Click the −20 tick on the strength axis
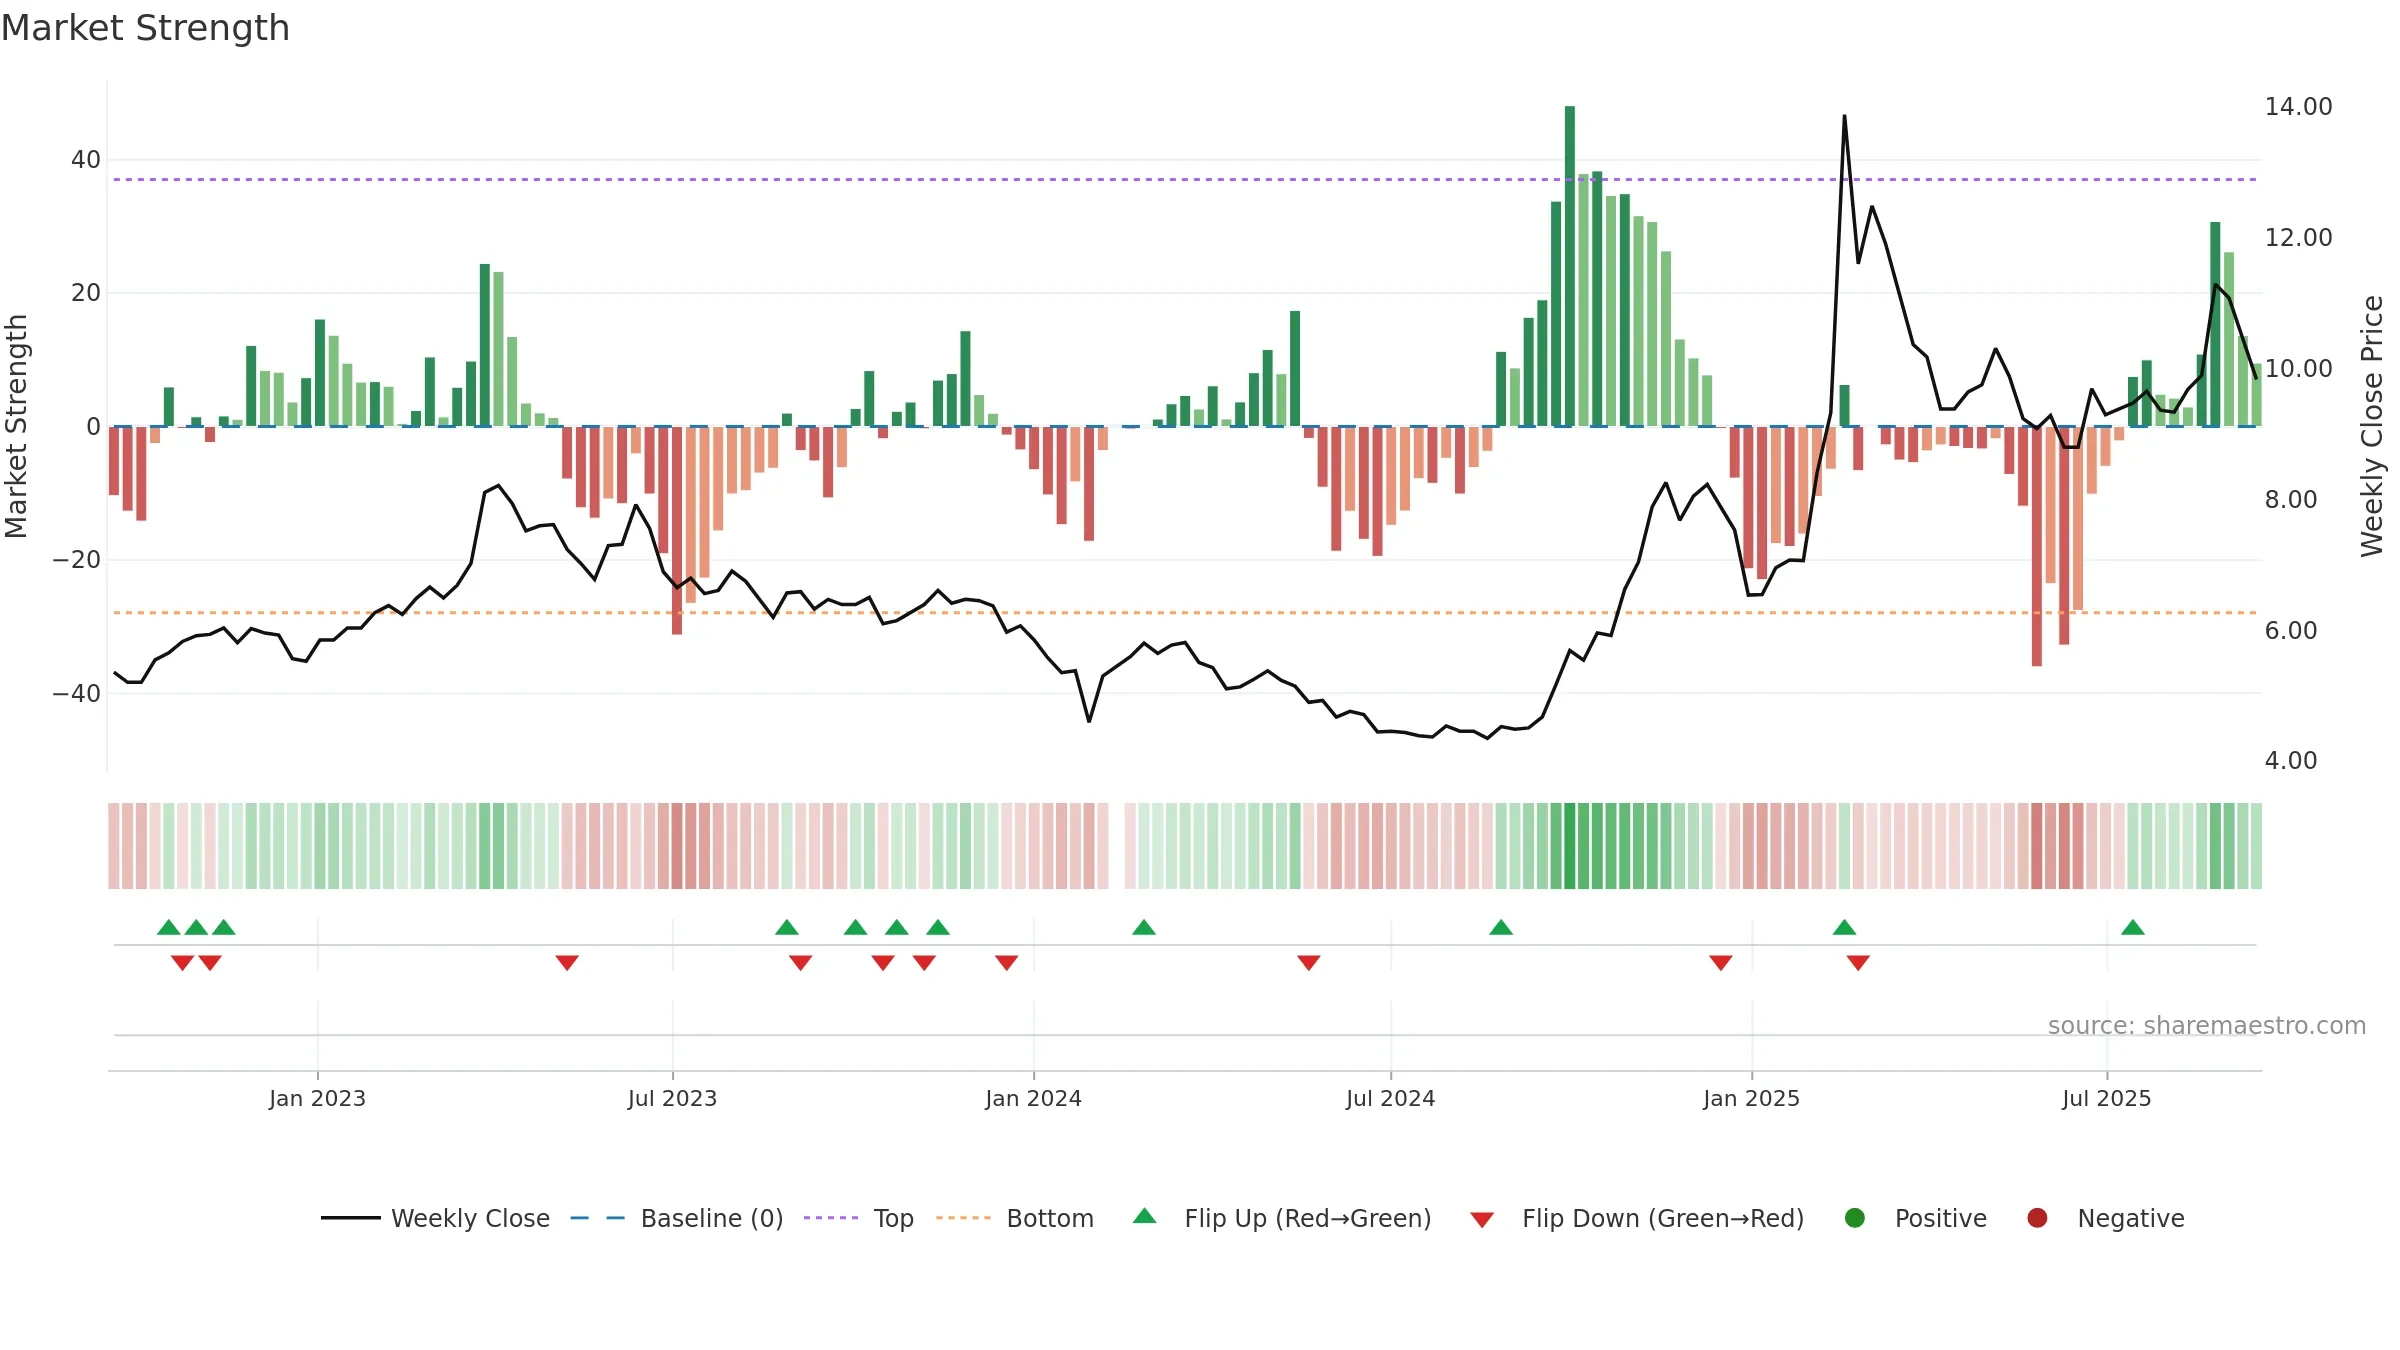Screen dimensions: 2400x1350 click(76, 560)
